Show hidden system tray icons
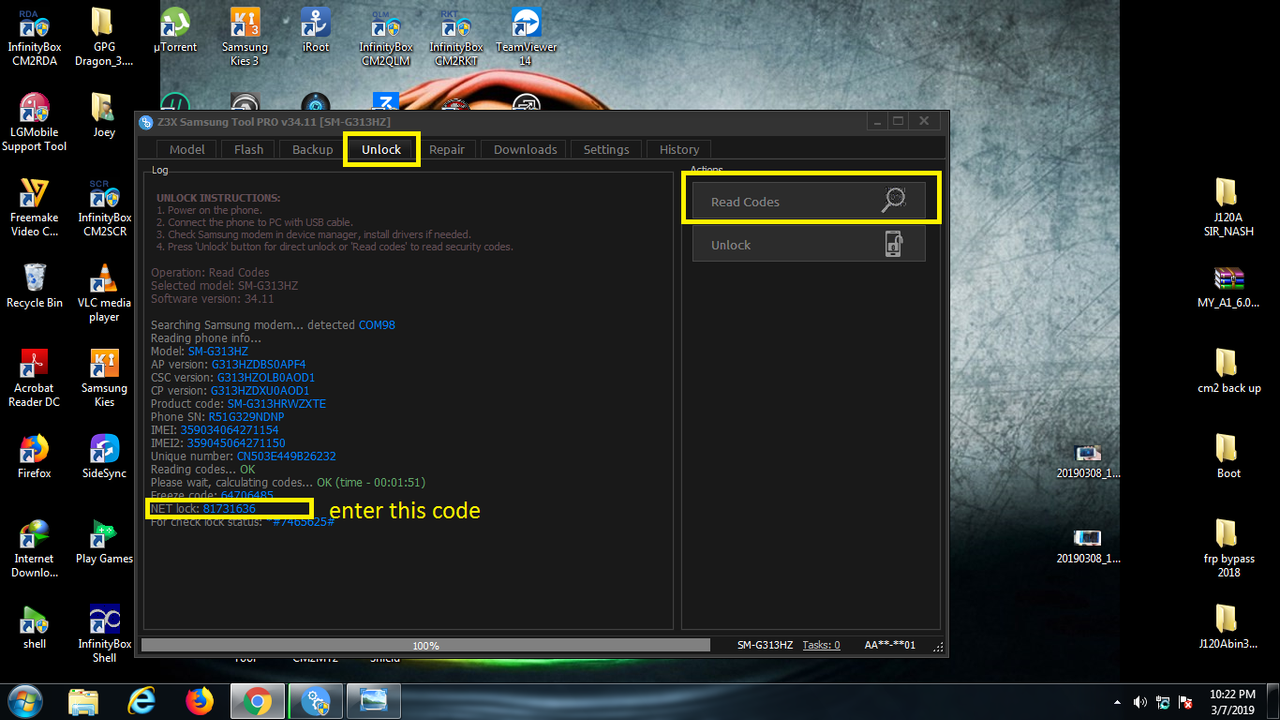Image resolution: width=1280 pixels, height=720 pixels. [1117, 702]
